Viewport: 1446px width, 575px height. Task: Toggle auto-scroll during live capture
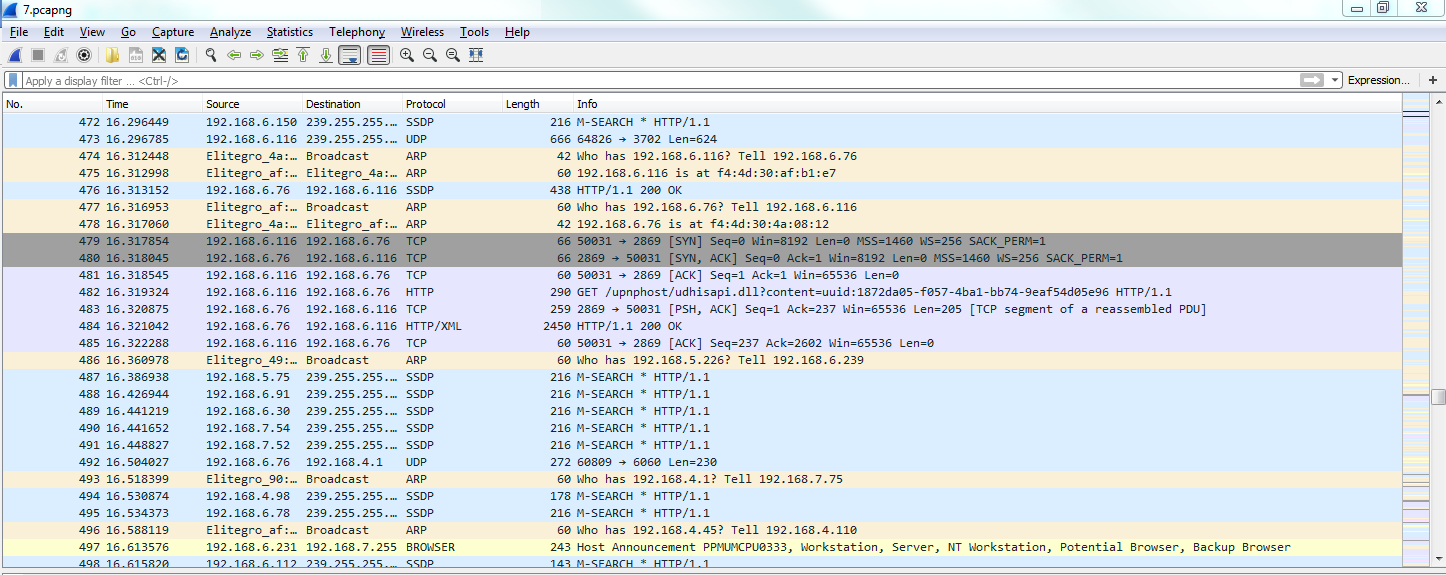pos(349,55)
